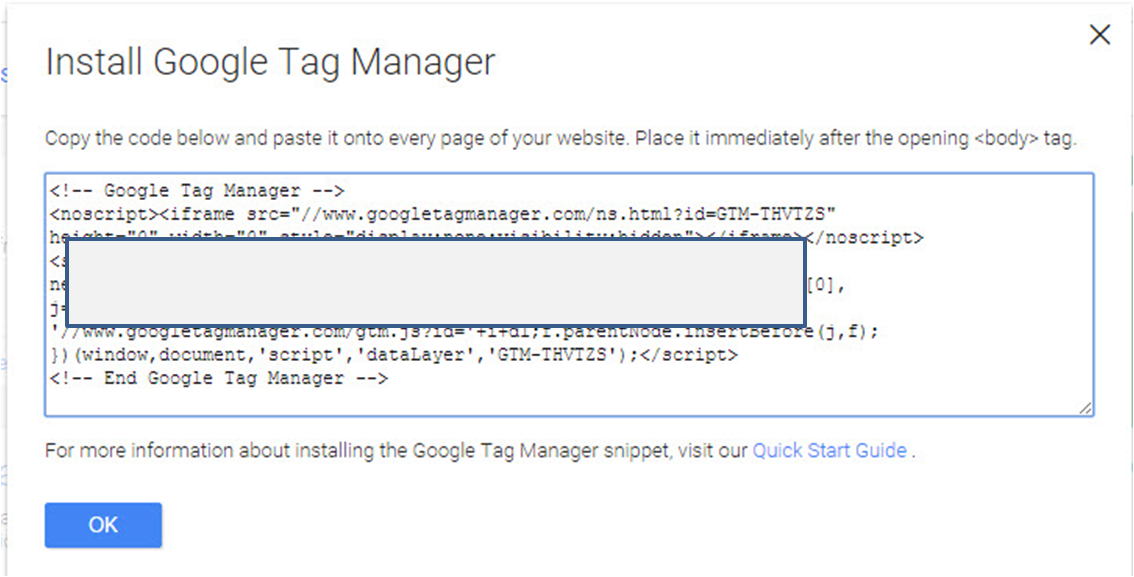1134x577 pixels.
Task: Click the 'Install Google Tag Manager' dialog title
Action: [269, 61]
